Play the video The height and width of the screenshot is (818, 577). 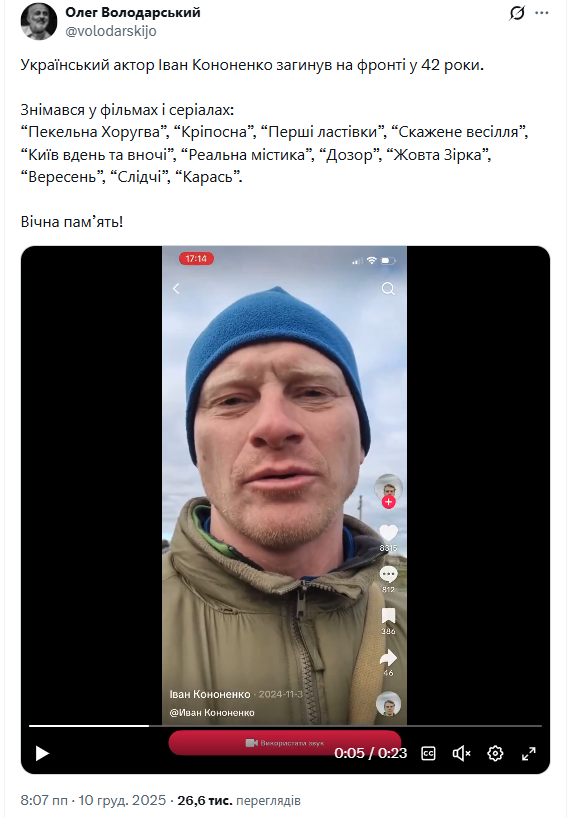pyautogui.click(x=42, y=753)
